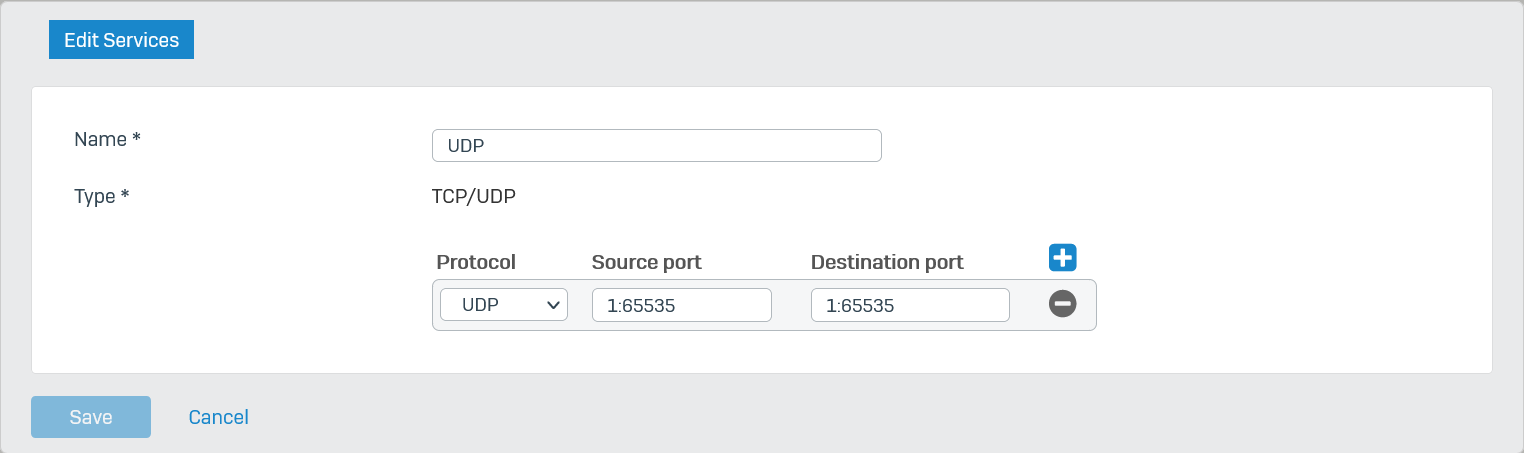Click the Destination port field 1:65535
Image resolution: width=1524 pixels, height=453 pixels.
click(x=910, y=305)
